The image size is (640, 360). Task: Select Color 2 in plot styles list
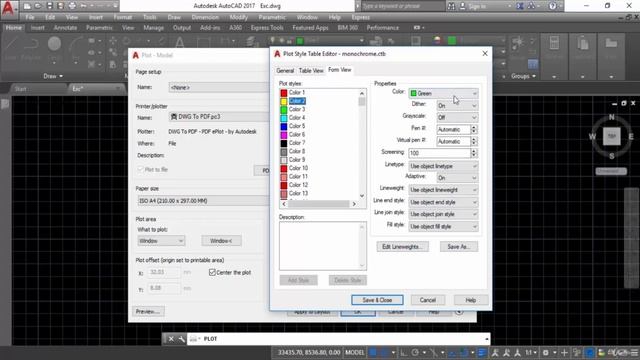pyautogui.click(x=297, y=101)
